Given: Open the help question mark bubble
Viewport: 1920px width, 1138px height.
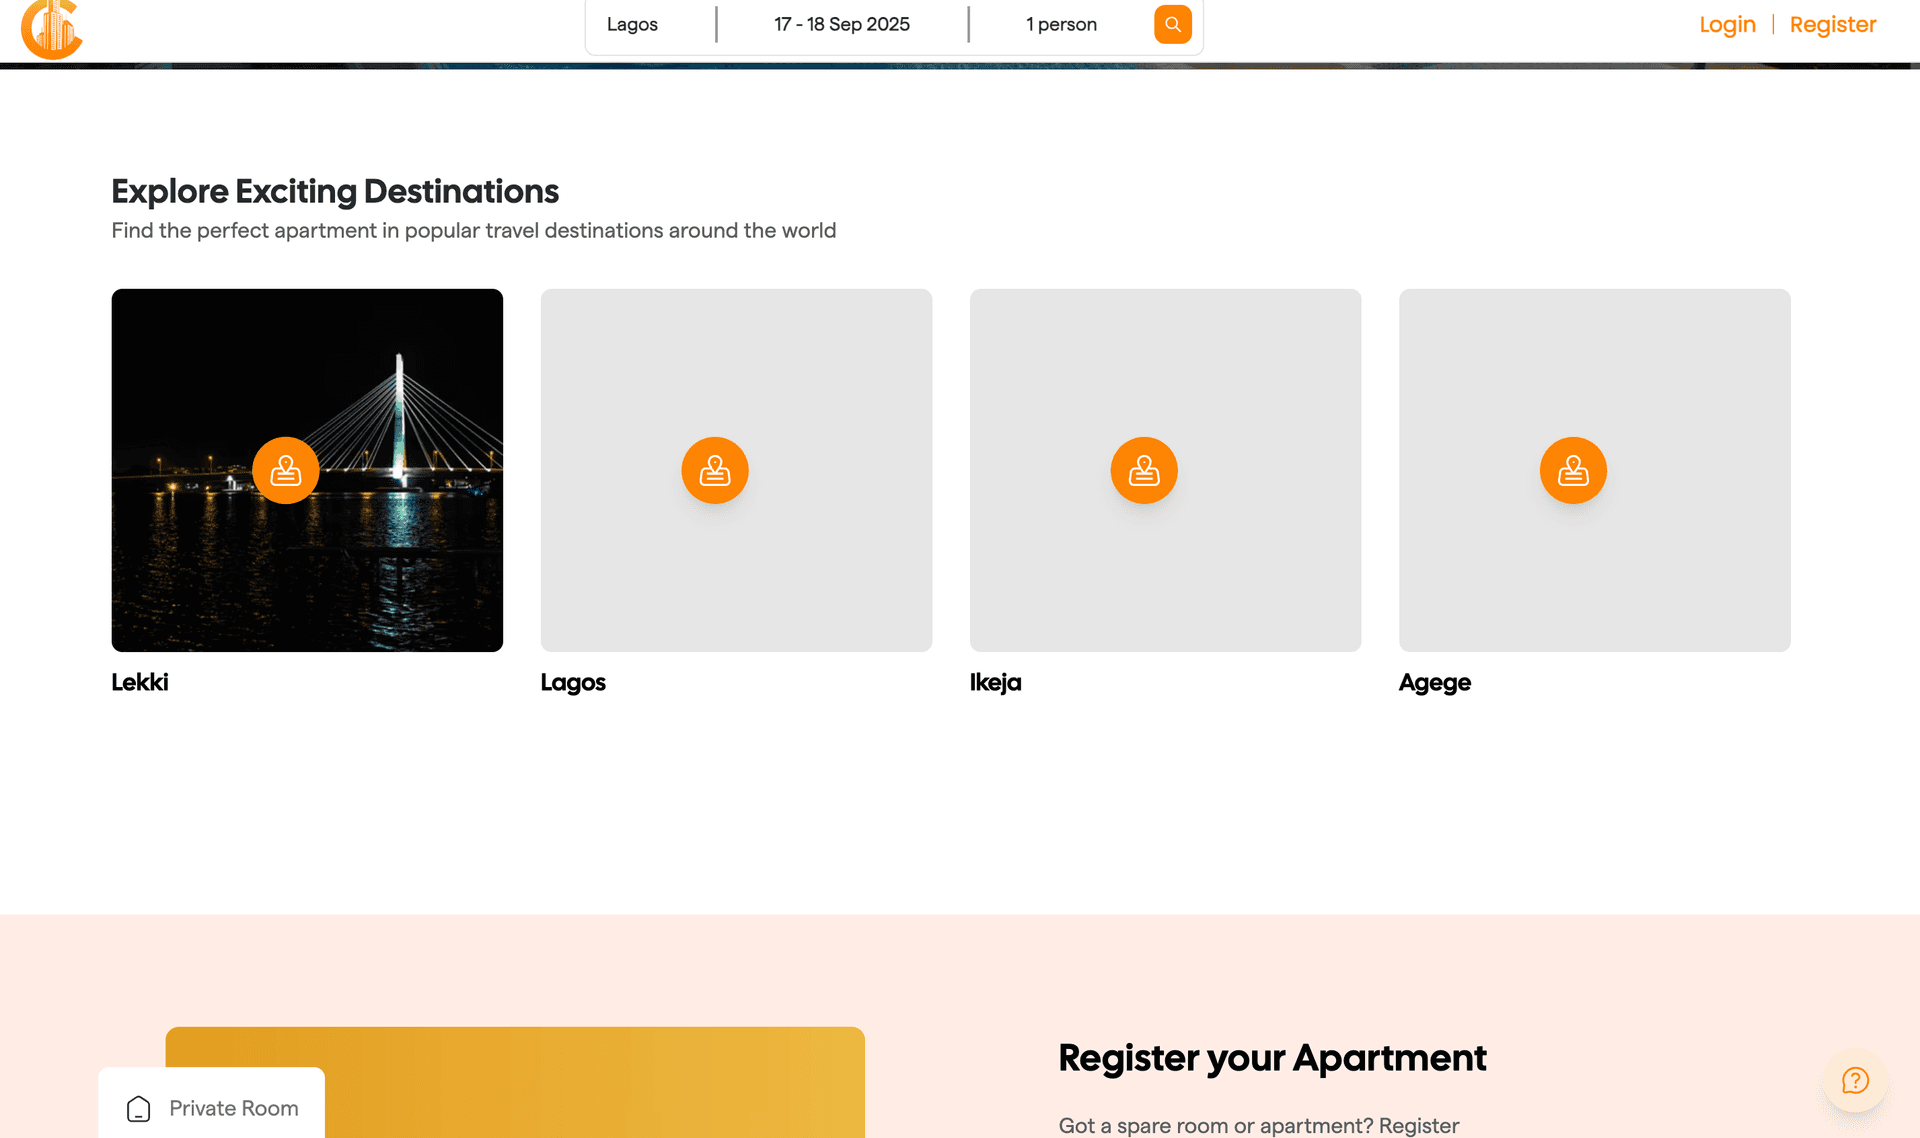Looking at the screenshot, I should [x=1855, y=1080].
